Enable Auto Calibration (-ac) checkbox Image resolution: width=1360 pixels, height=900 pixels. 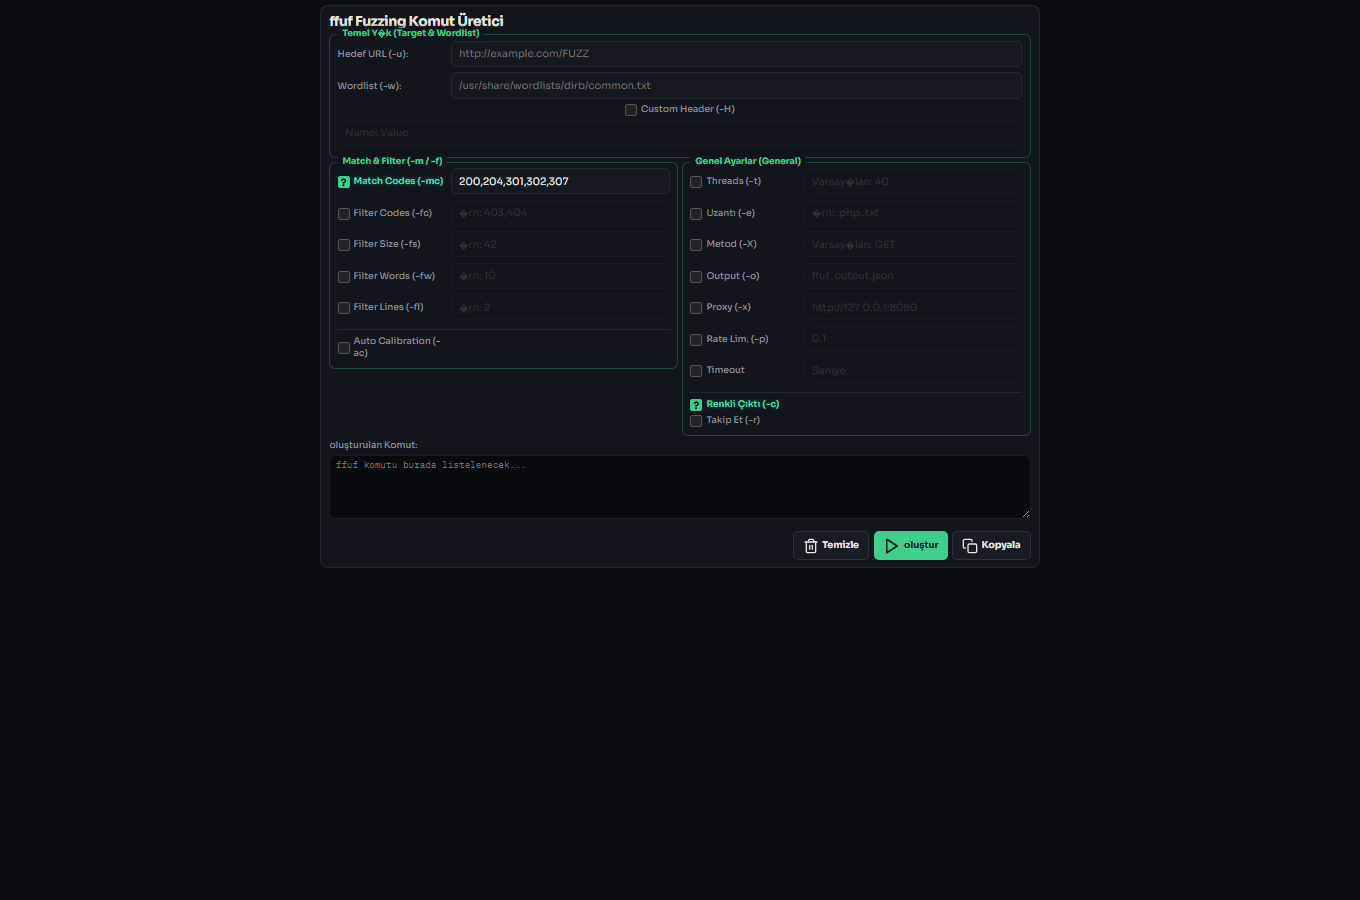pos(344,348)
